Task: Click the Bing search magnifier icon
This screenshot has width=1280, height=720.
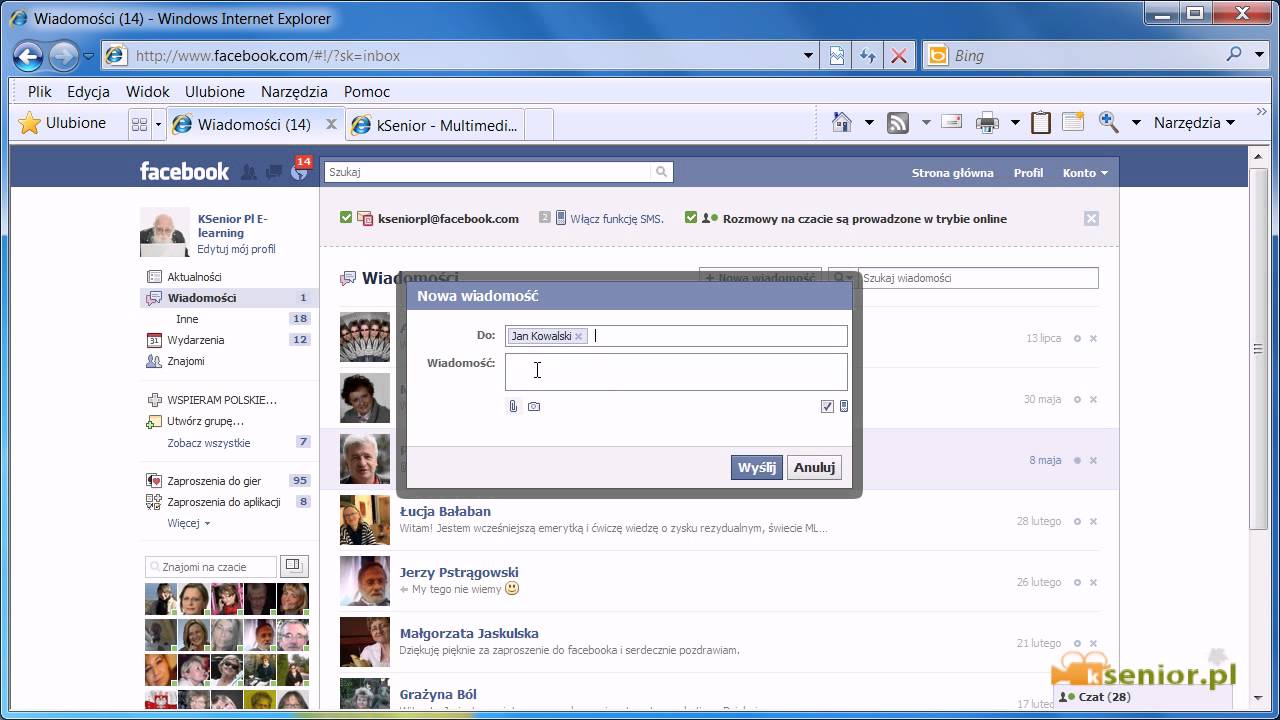Action: tap(1234, 55)
